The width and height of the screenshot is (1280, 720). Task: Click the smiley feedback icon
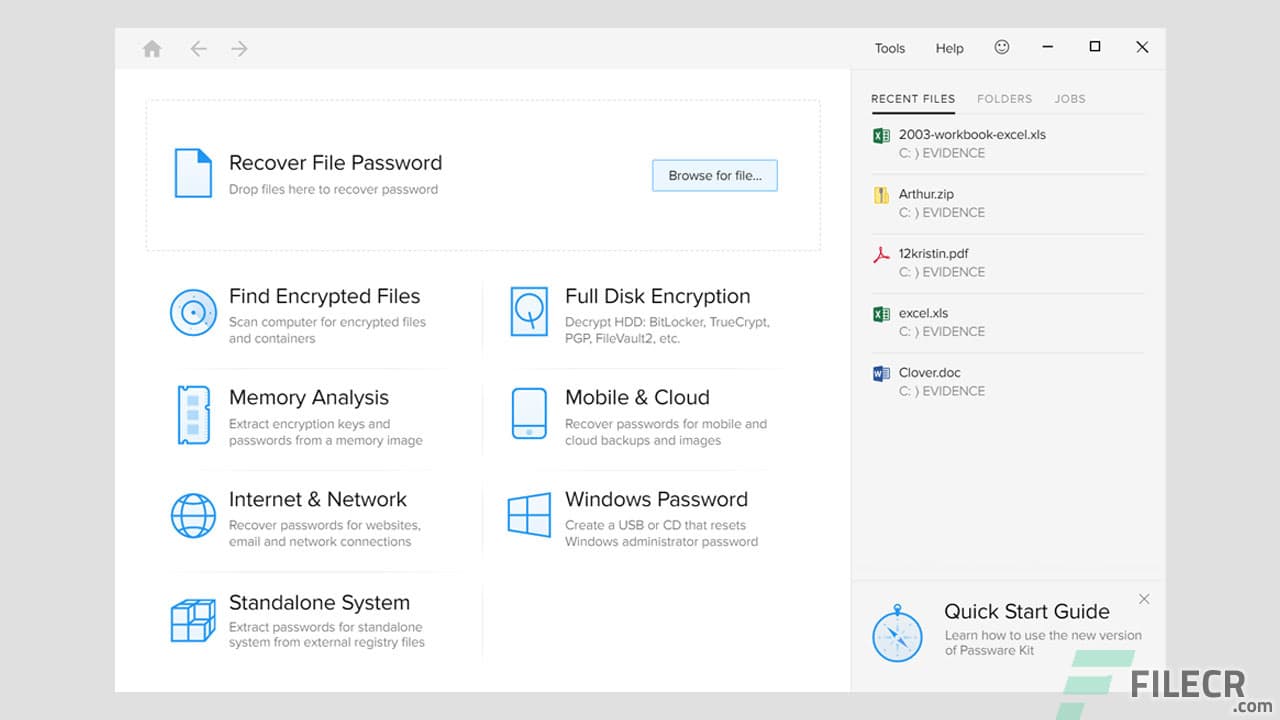point(1002,47)
